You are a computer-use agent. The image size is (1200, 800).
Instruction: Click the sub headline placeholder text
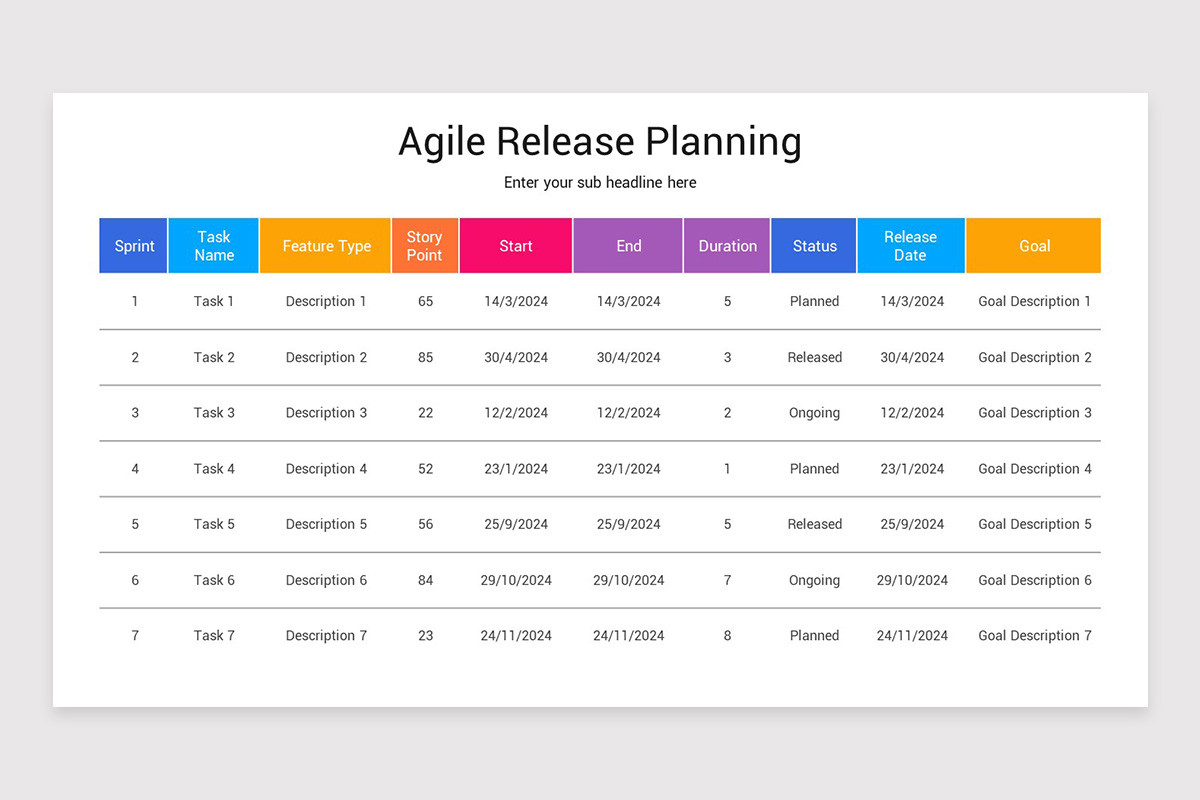click(600, 183)
